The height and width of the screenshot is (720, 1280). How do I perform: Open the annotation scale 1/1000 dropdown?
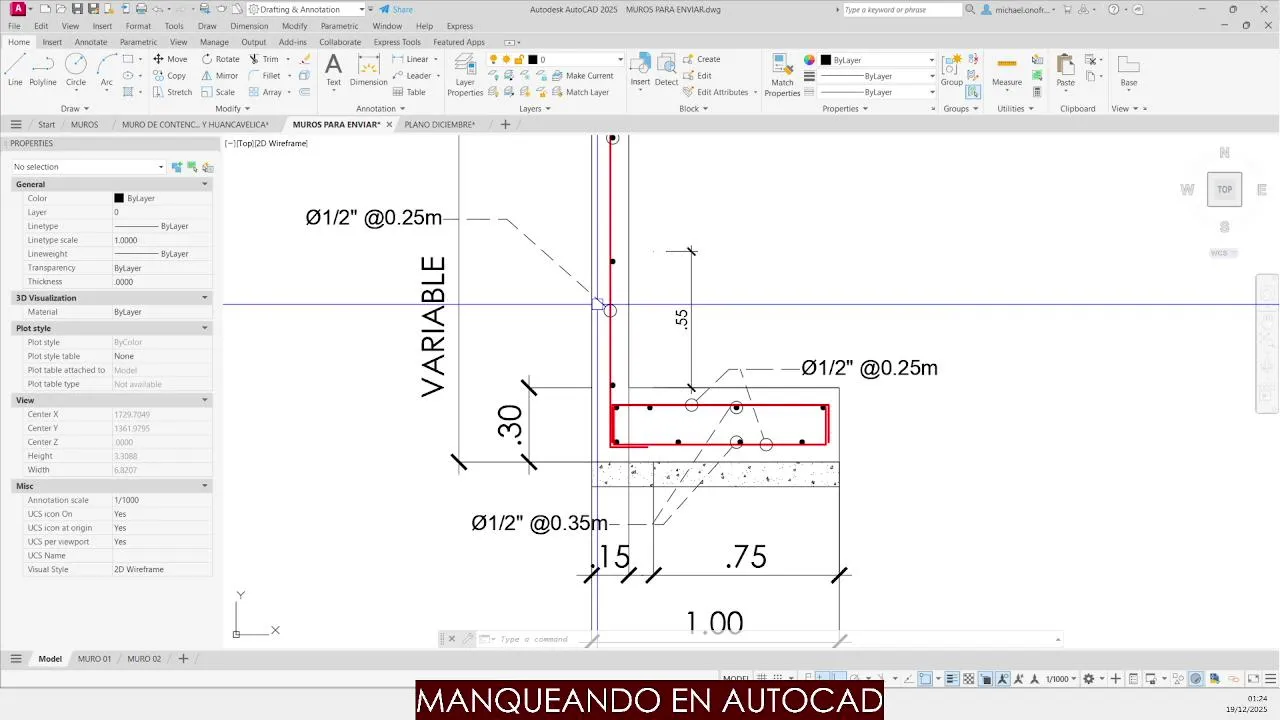pos(1061,679)
